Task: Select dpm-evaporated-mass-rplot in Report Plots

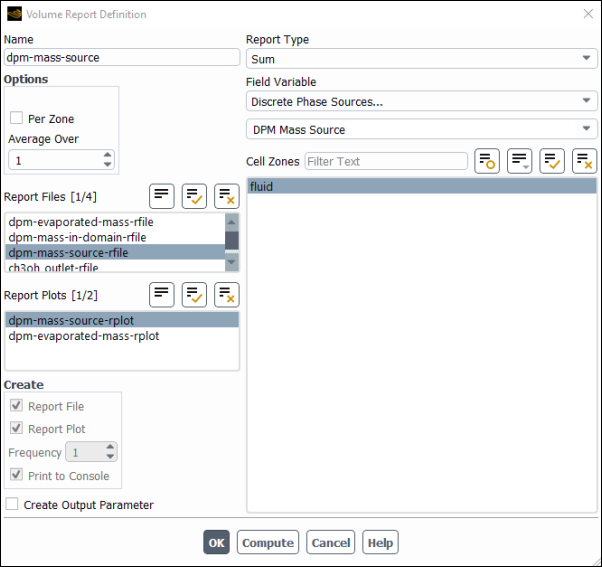Action: point(122,336)
